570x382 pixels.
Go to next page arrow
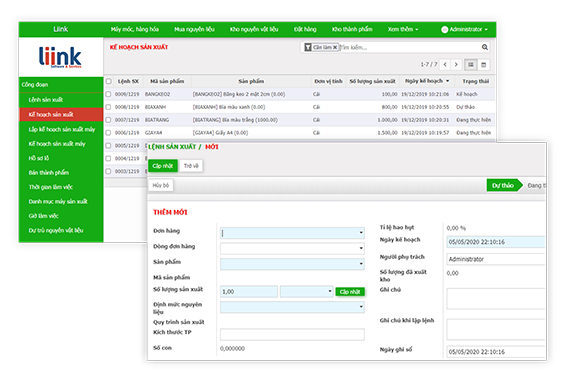click(456, 65)
